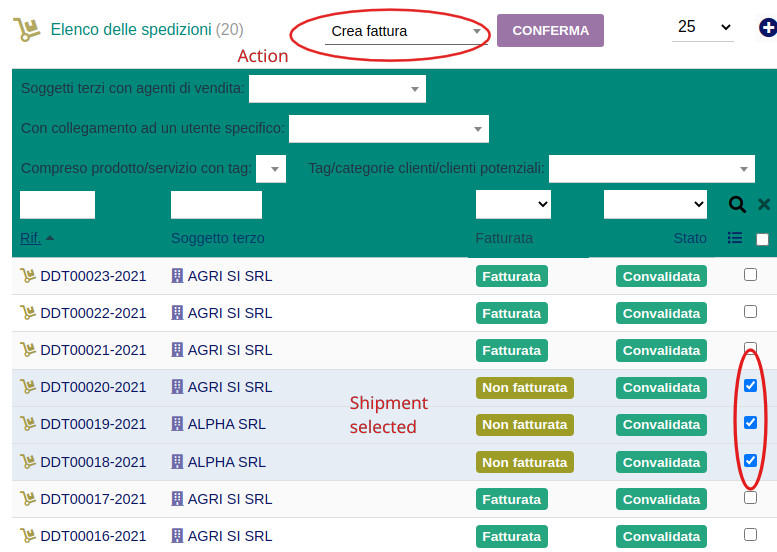Image resolution: width=777 pixels, height=552 pixels.
Task: Open the page size dropdown showing 25
Action: [702, 28]
